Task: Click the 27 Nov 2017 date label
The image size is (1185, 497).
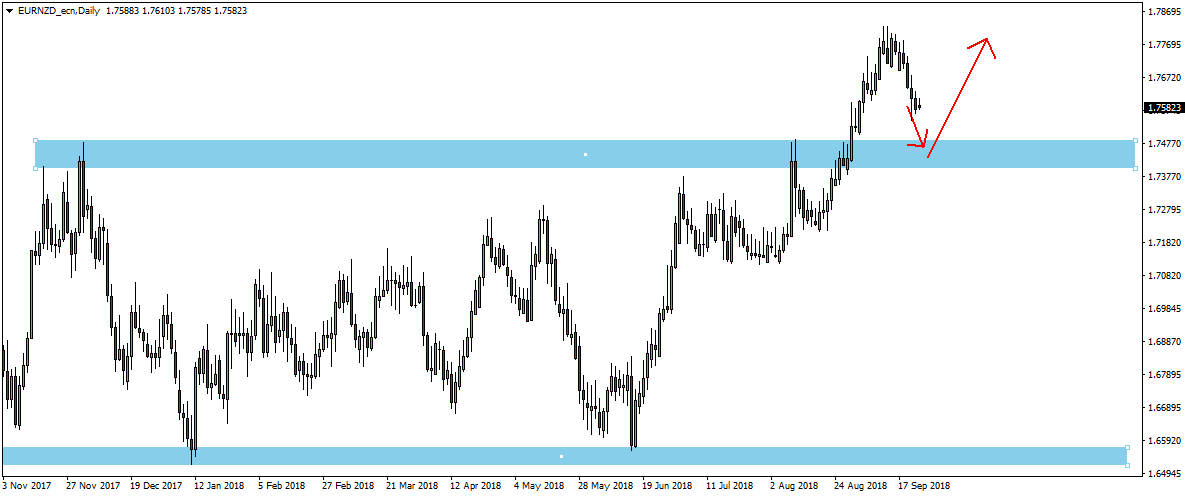Action: (x=94, y=486)
